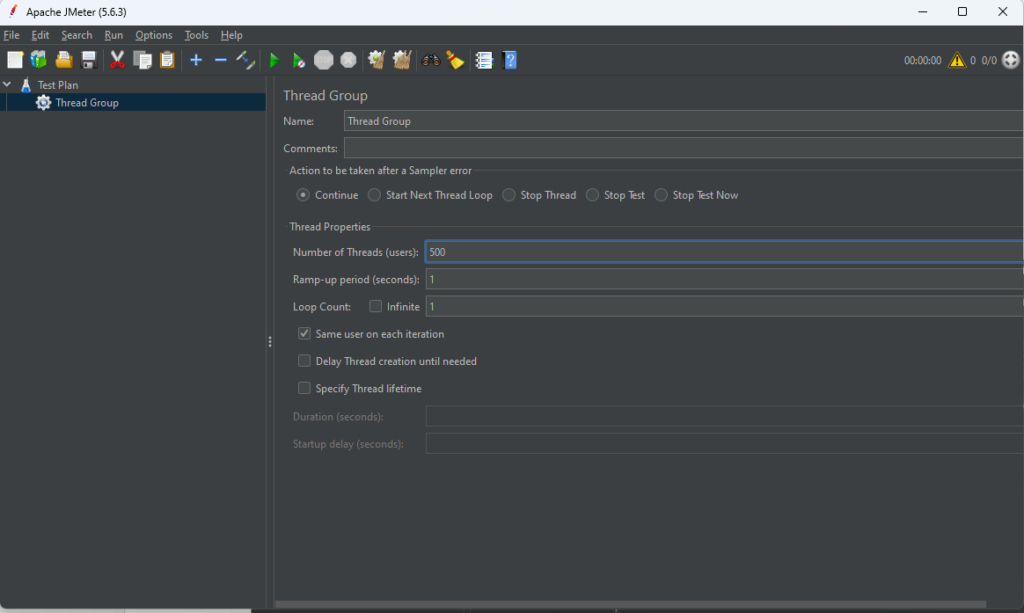Start the test with the green play icon
The image size is (1024, 613).
coord(273,61)
